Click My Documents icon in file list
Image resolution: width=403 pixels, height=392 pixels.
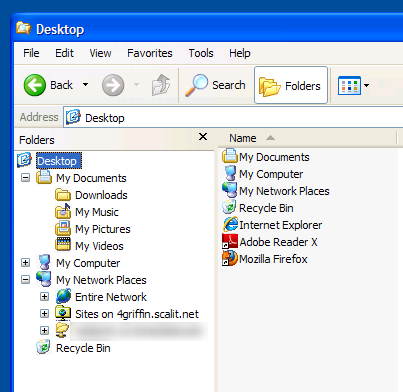(x=230, y=156)
